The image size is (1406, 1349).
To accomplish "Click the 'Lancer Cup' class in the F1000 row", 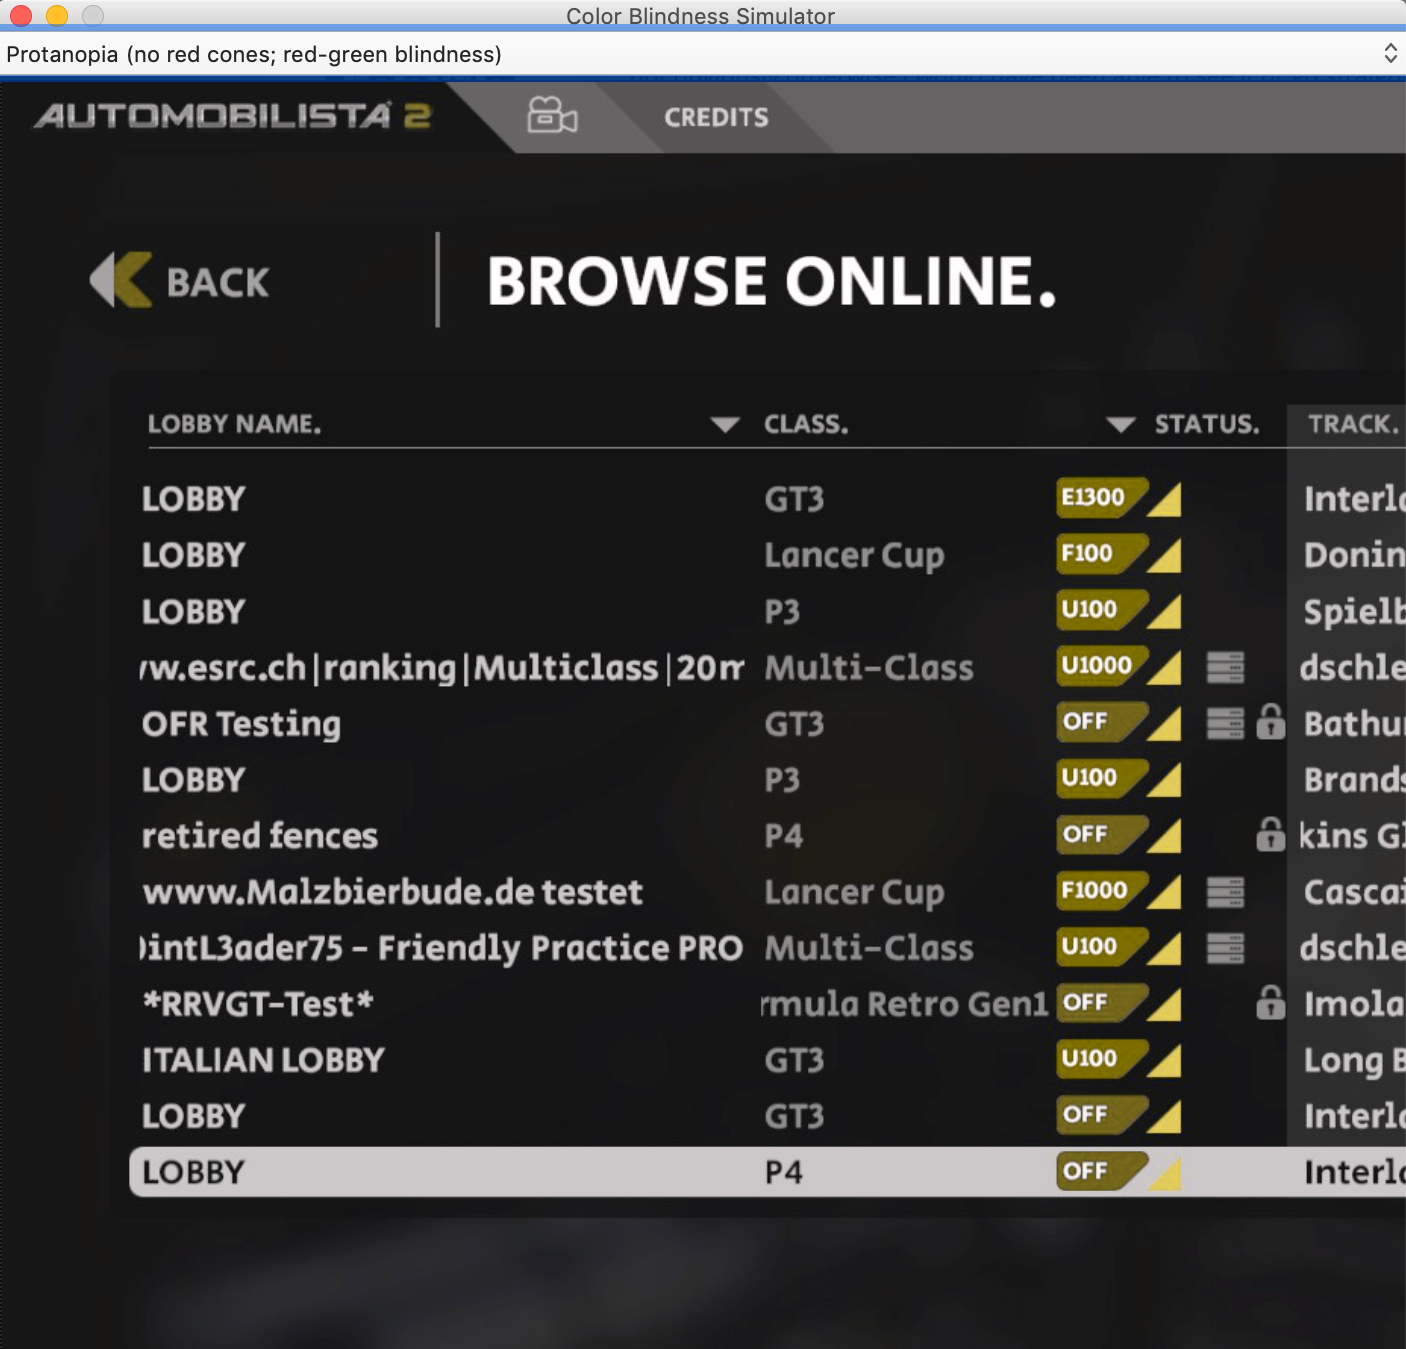I will (854, 892).
